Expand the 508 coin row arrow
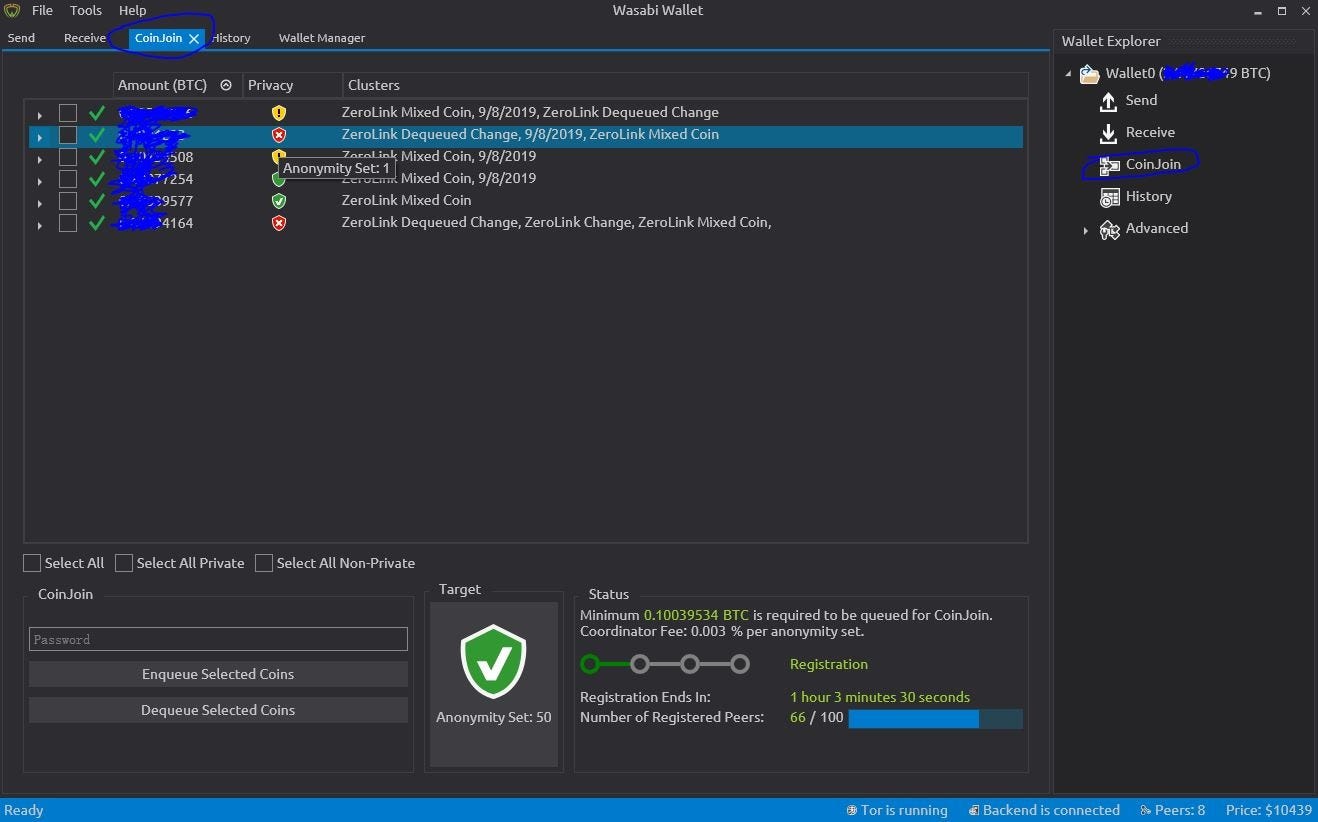The height and width of the screenshot is (822, 1318). pos(39,158)
